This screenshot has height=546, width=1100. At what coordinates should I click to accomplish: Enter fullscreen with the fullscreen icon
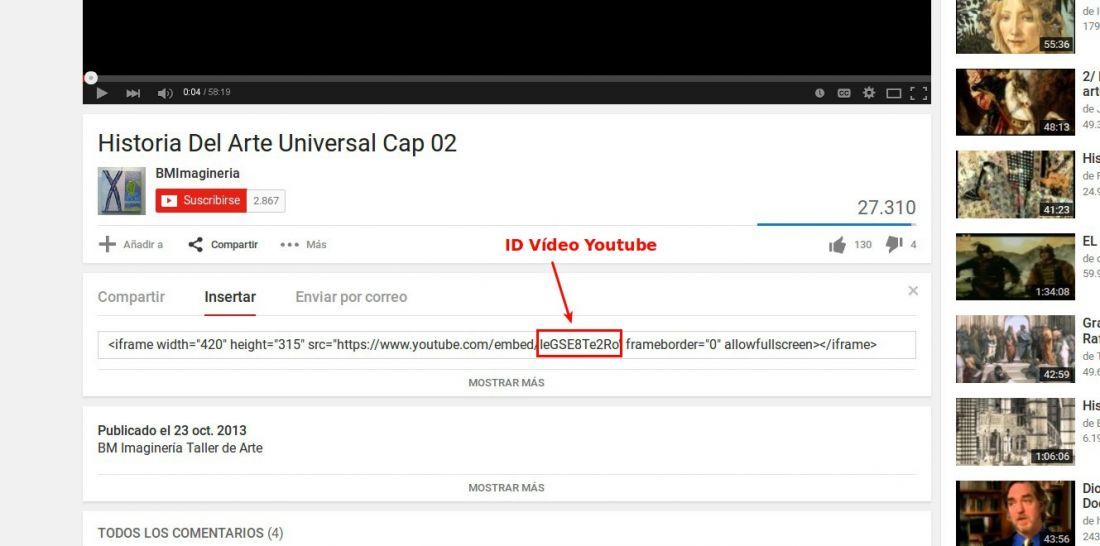point(918,93)
